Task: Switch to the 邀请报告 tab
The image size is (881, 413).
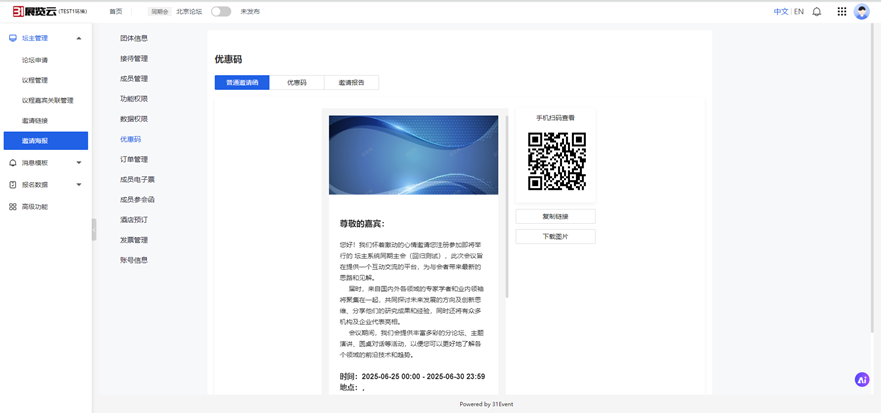Action: pos(351,83)
